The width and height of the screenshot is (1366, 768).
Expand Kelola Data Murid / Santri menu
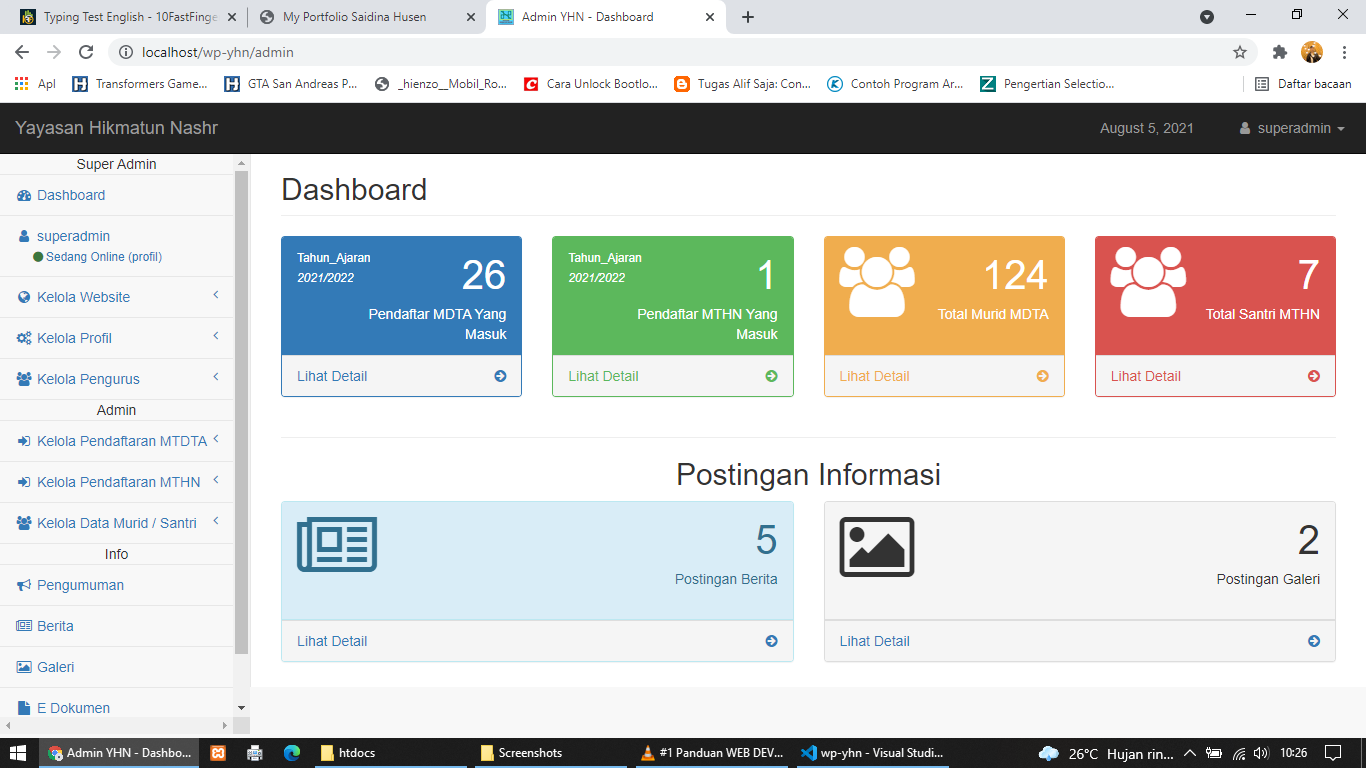pos(116,523)
